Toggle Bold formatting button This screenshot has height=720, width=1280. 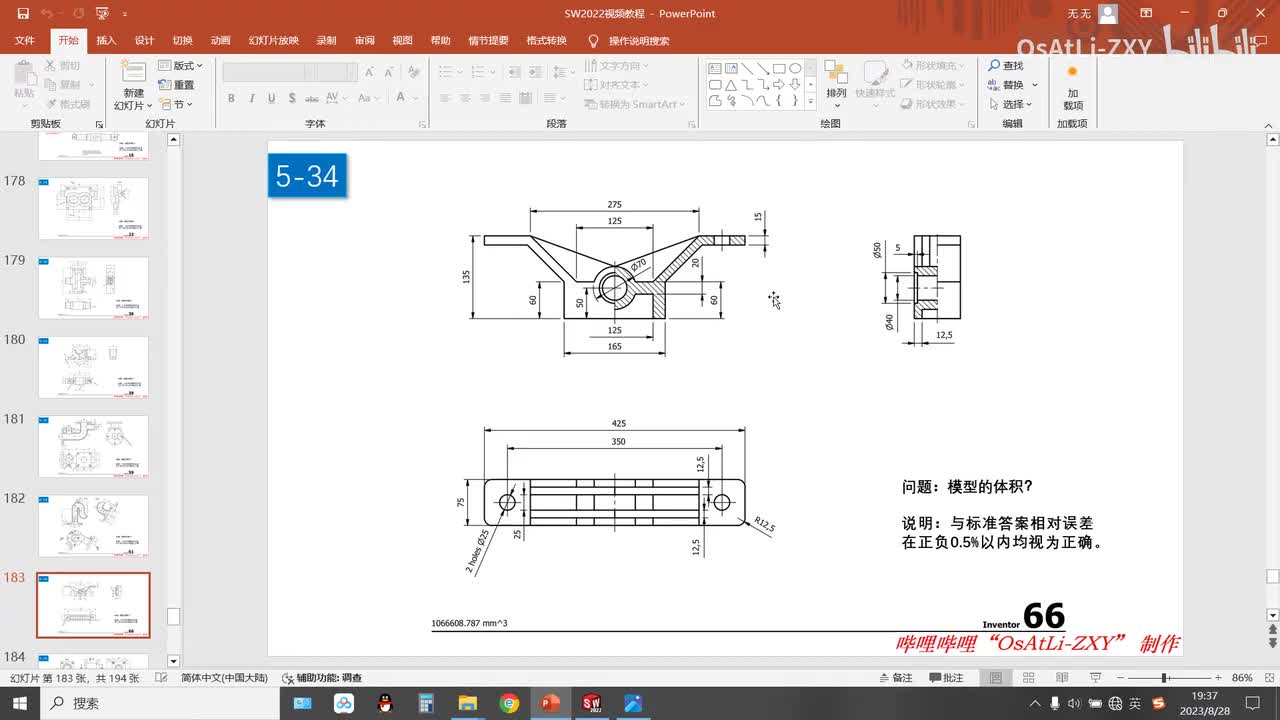(x=231, y=98)
